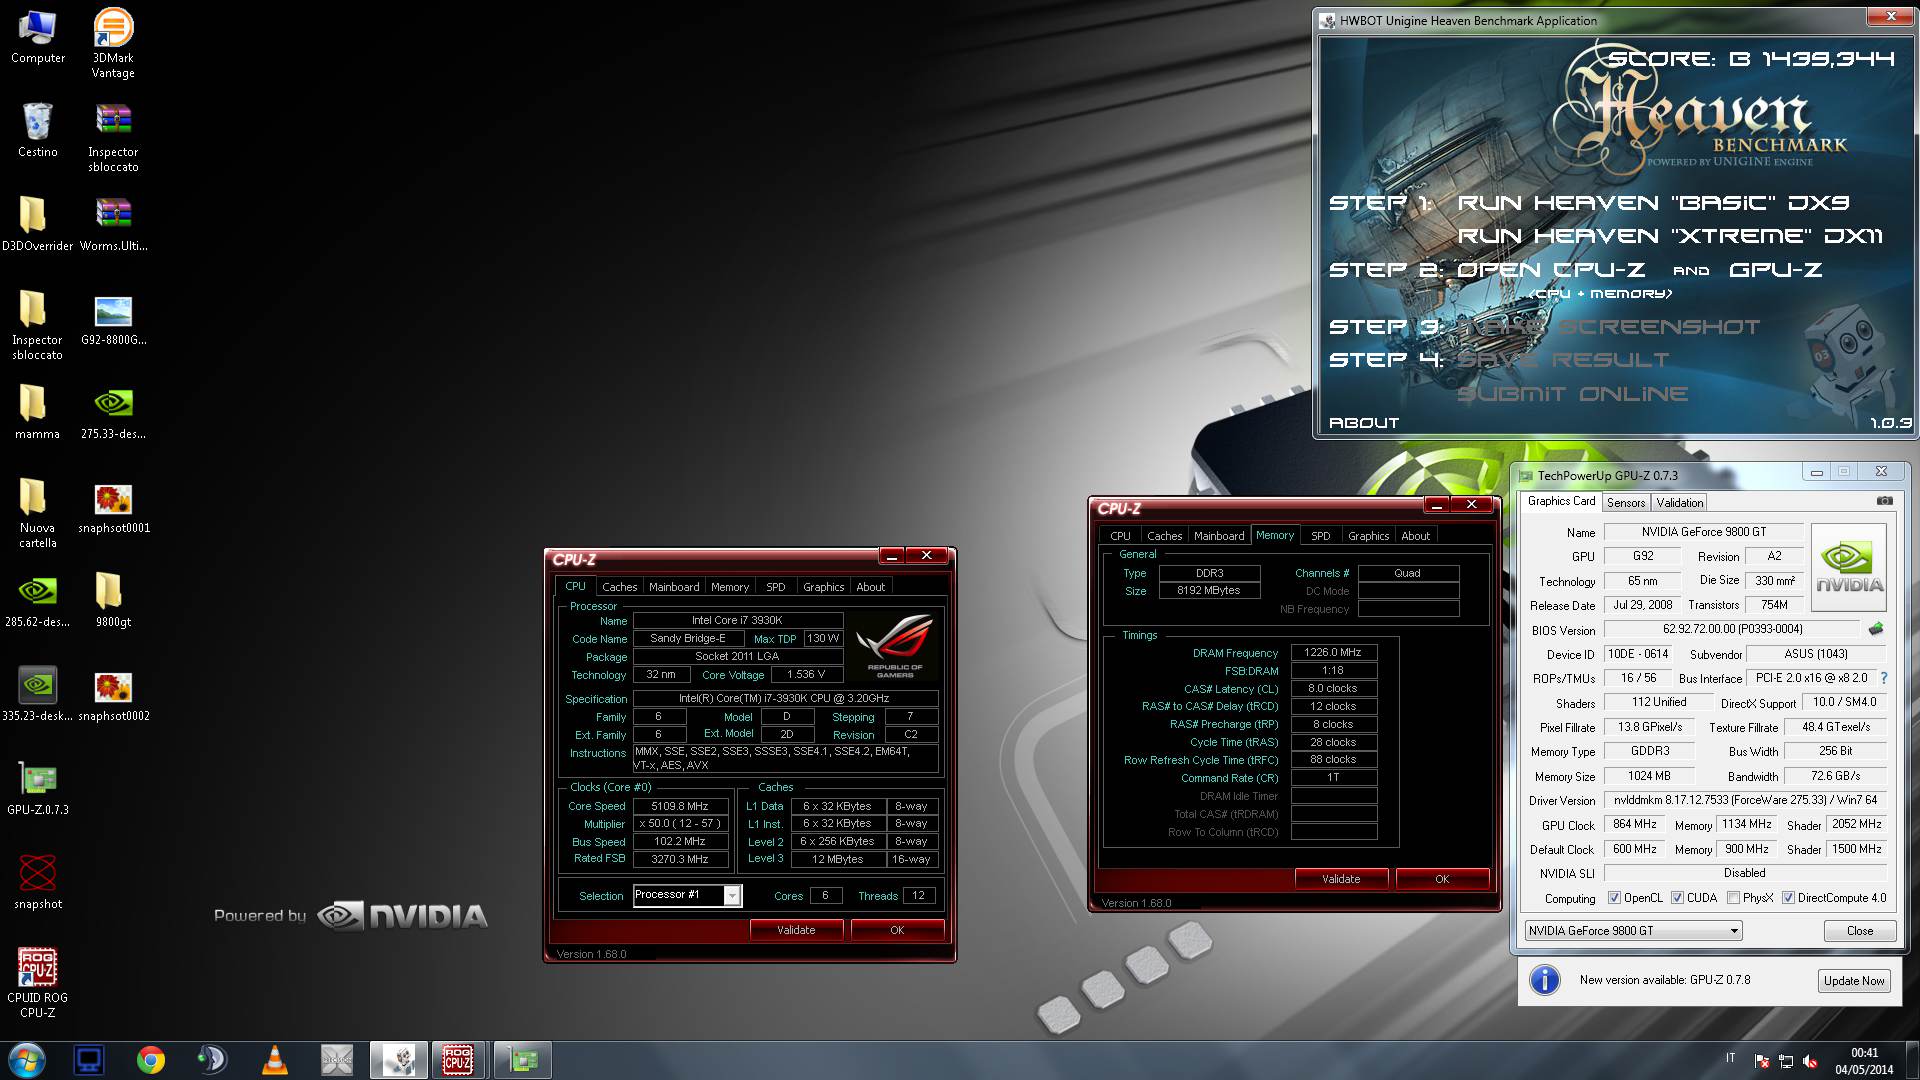Click Validate in the Memory tab window
Viewport: 1920px width, 1080px height.
1341,879
